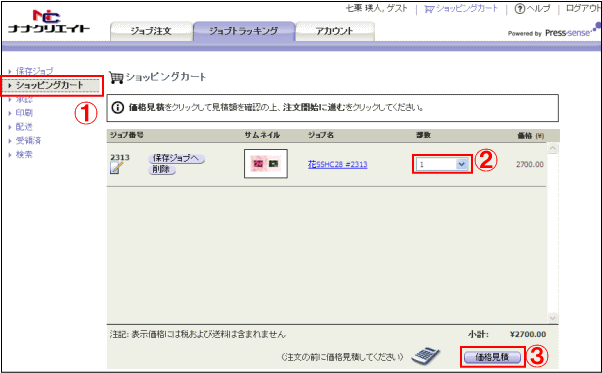Click the ショッピングカート link in the header
Screen dimensions: 602x373
coord(467,8)
